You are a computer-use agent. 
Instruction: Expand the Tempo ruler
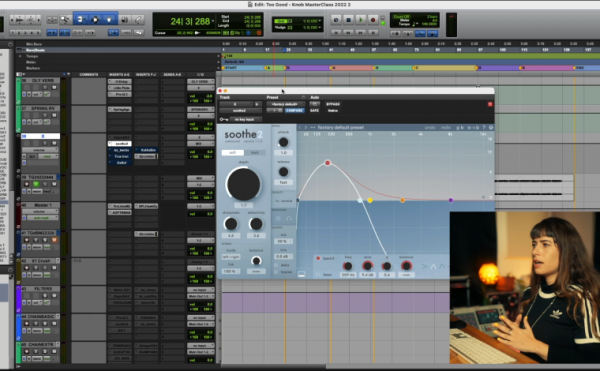coord(20,56)
